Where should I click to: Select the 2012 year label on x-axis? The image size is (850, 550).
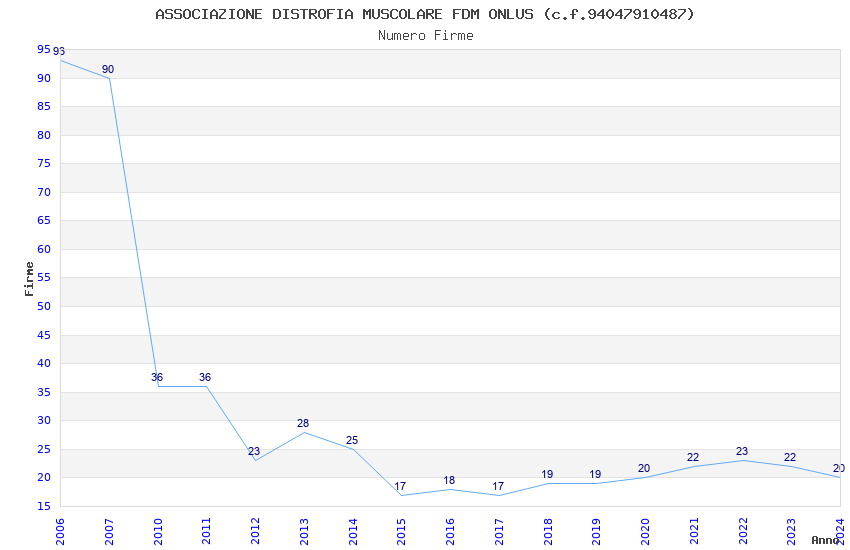pos(255,531)
